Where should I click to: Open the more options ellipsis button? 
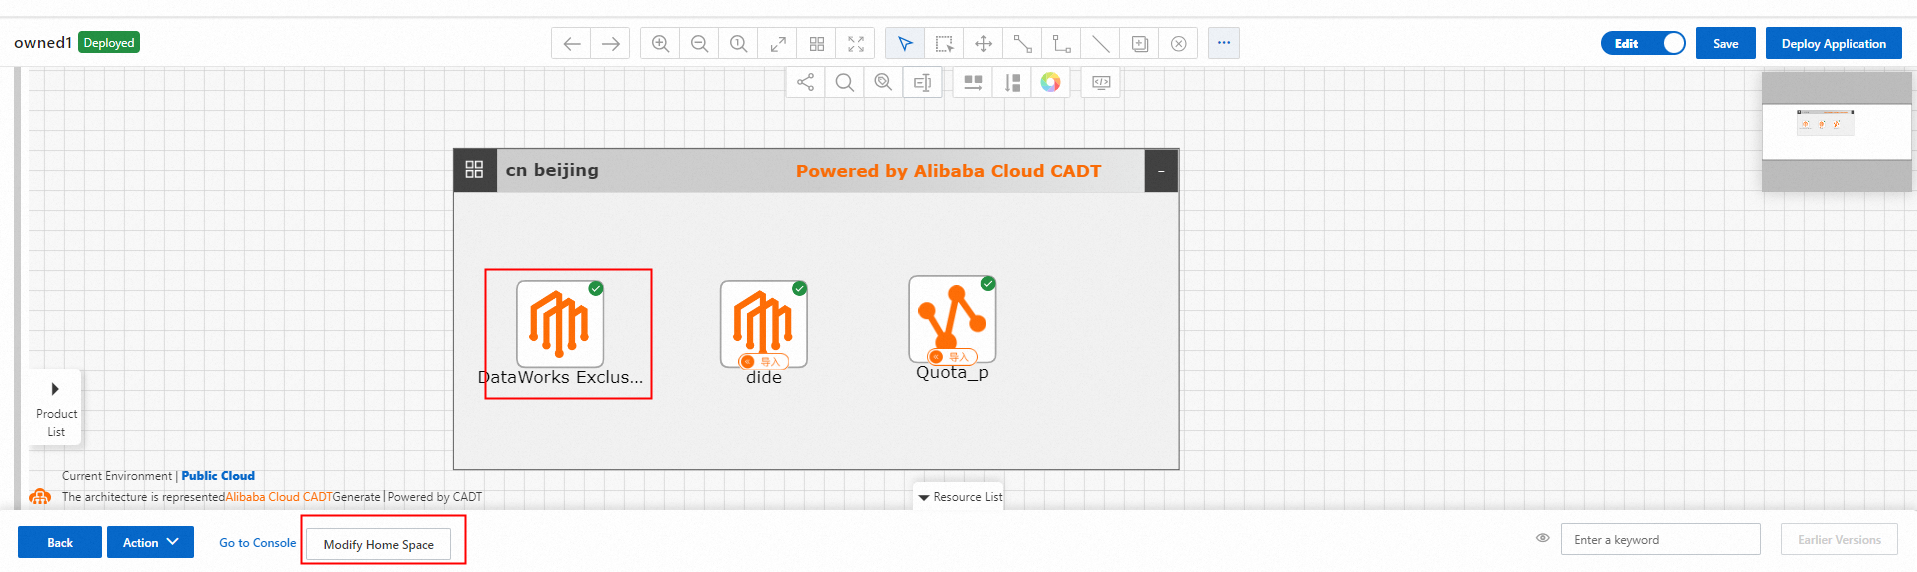[1224, 43]
